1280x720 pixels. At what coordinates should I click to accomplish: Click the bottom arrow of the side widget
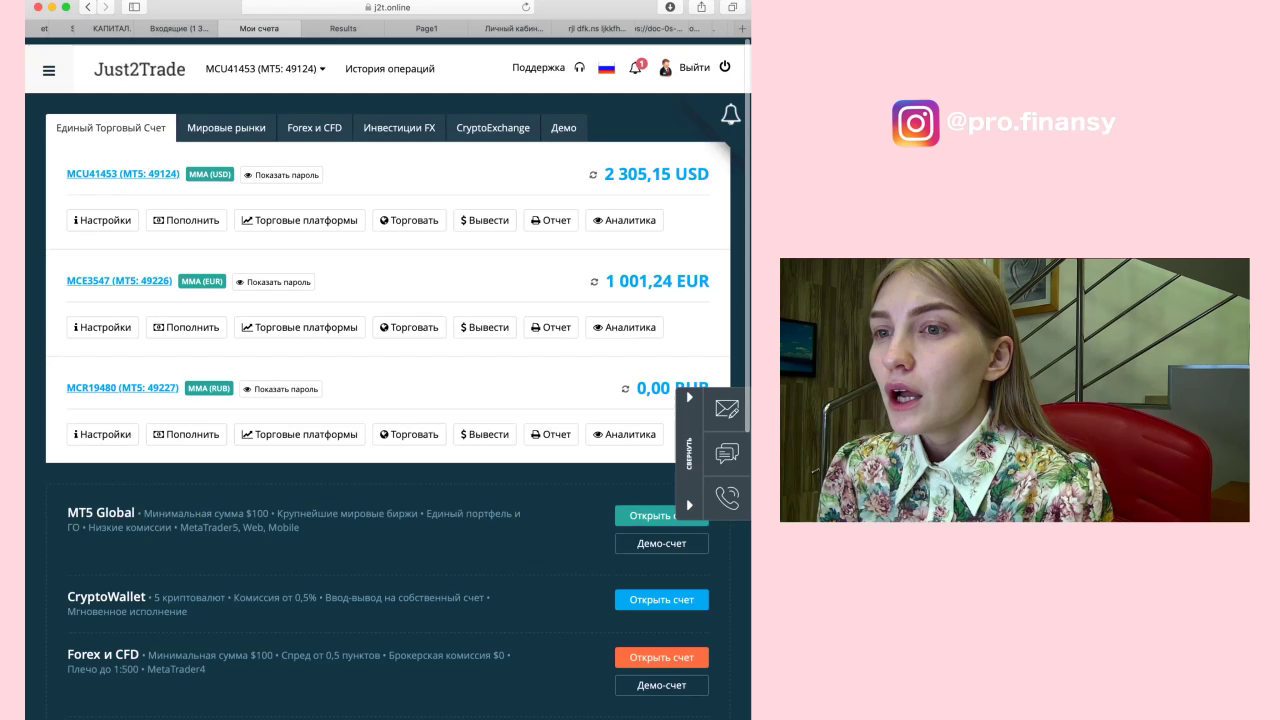click(x=690, y=505)
